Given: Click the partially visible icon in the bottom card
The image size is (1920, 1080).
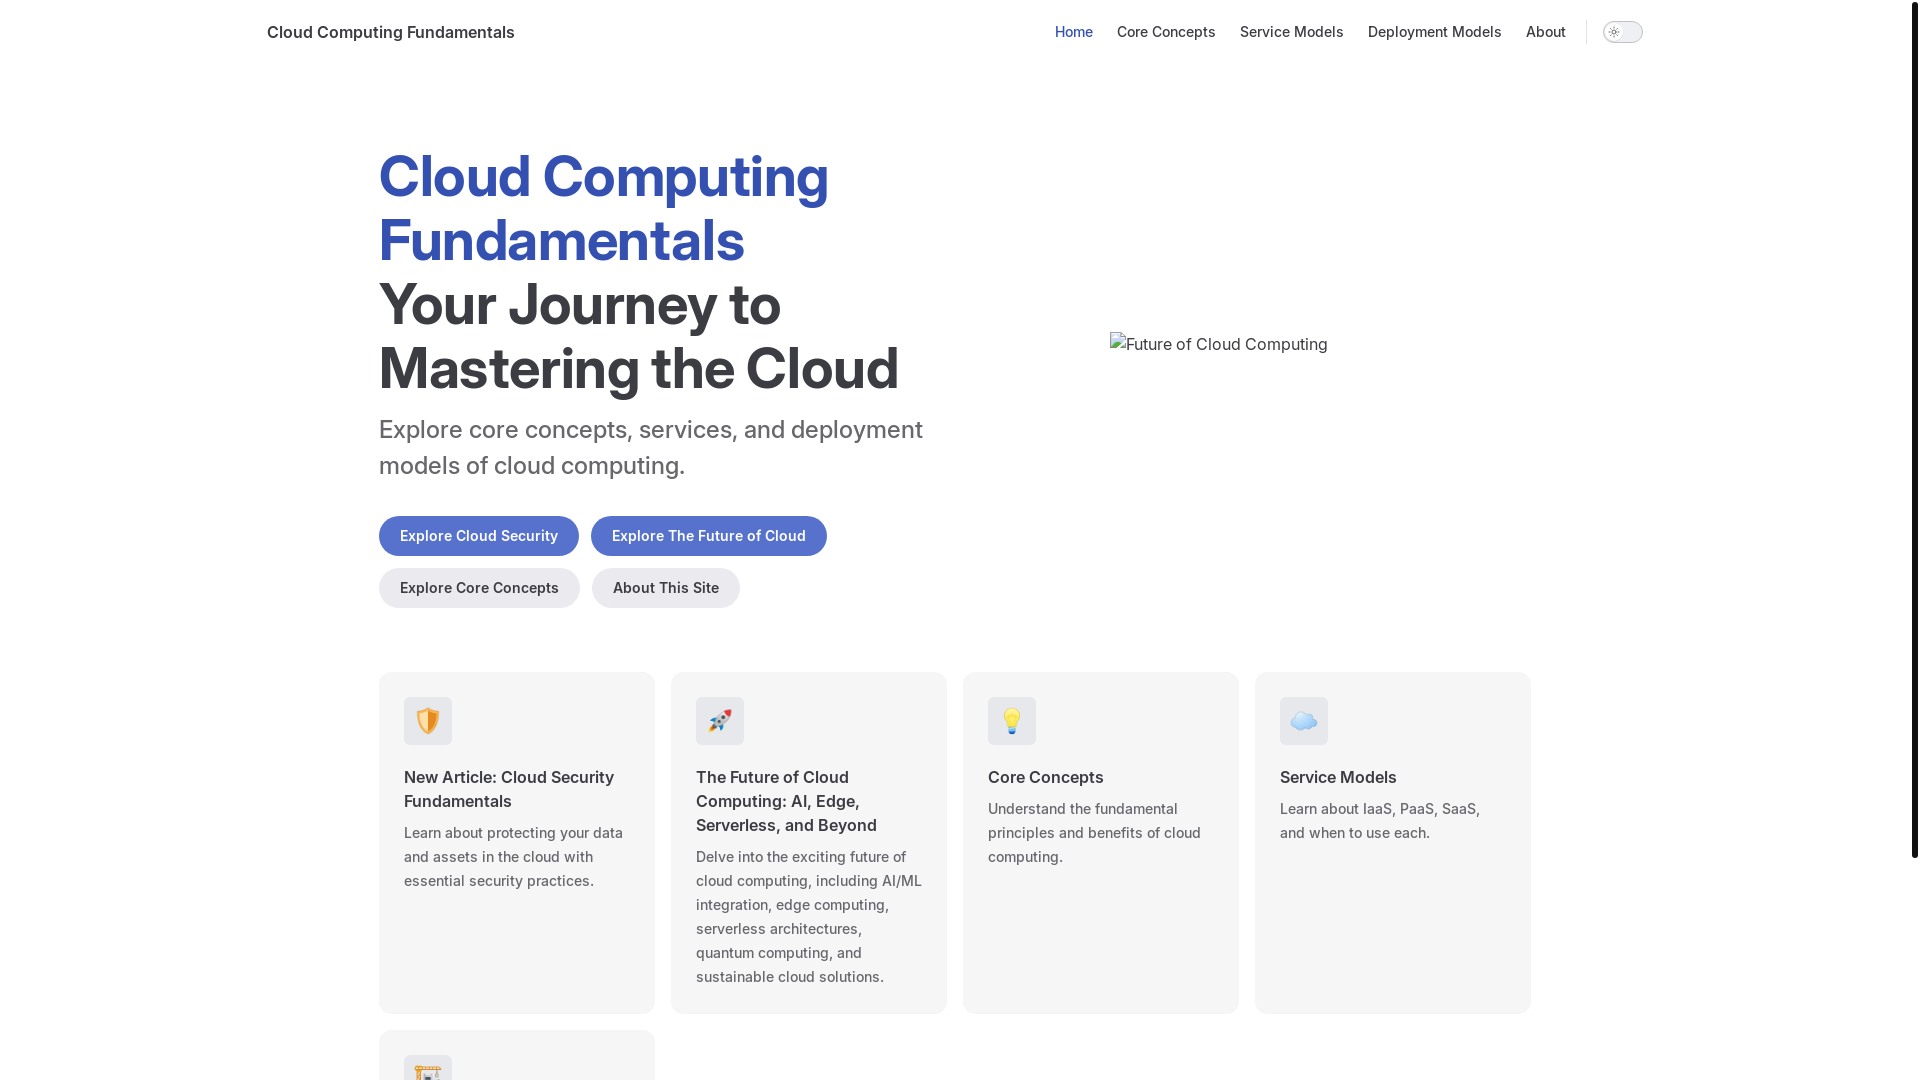Looking at the screenshot, I should click(x=428, y=1068).
